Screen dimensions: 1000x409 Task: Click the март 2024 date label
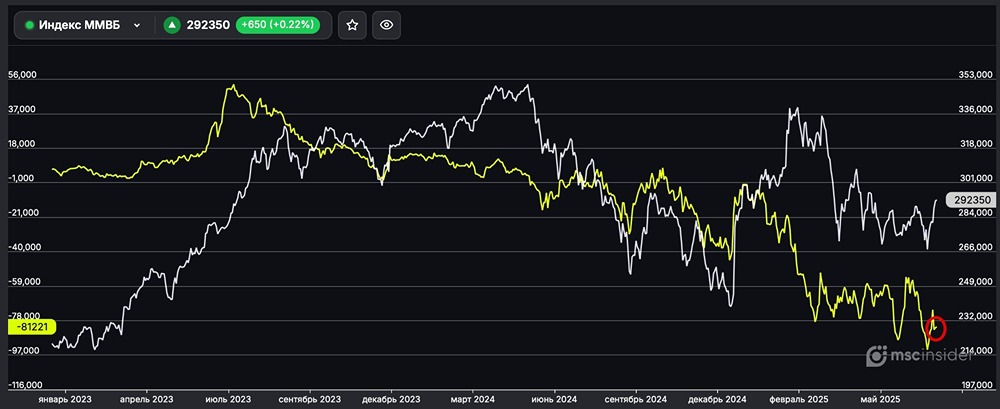click(x=472, y=399)
